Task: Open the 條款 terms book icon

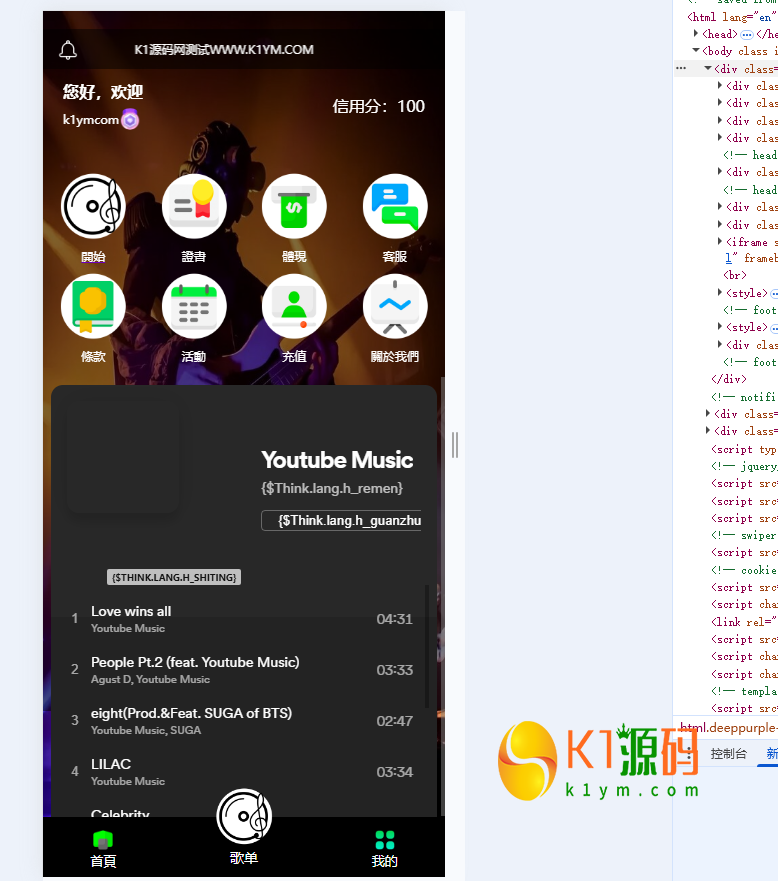Action: (93, 306)
